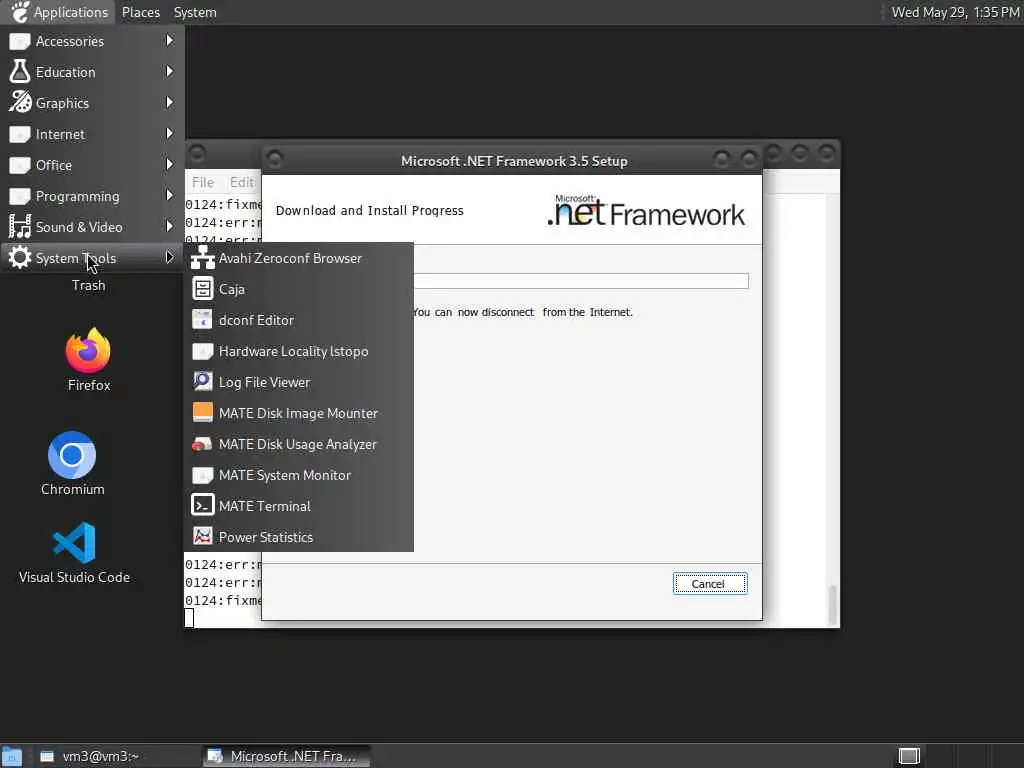This screenshot has width=1024, height=768.
Task: Click the dconf Editor icon
Action: [x=202, y=320]
